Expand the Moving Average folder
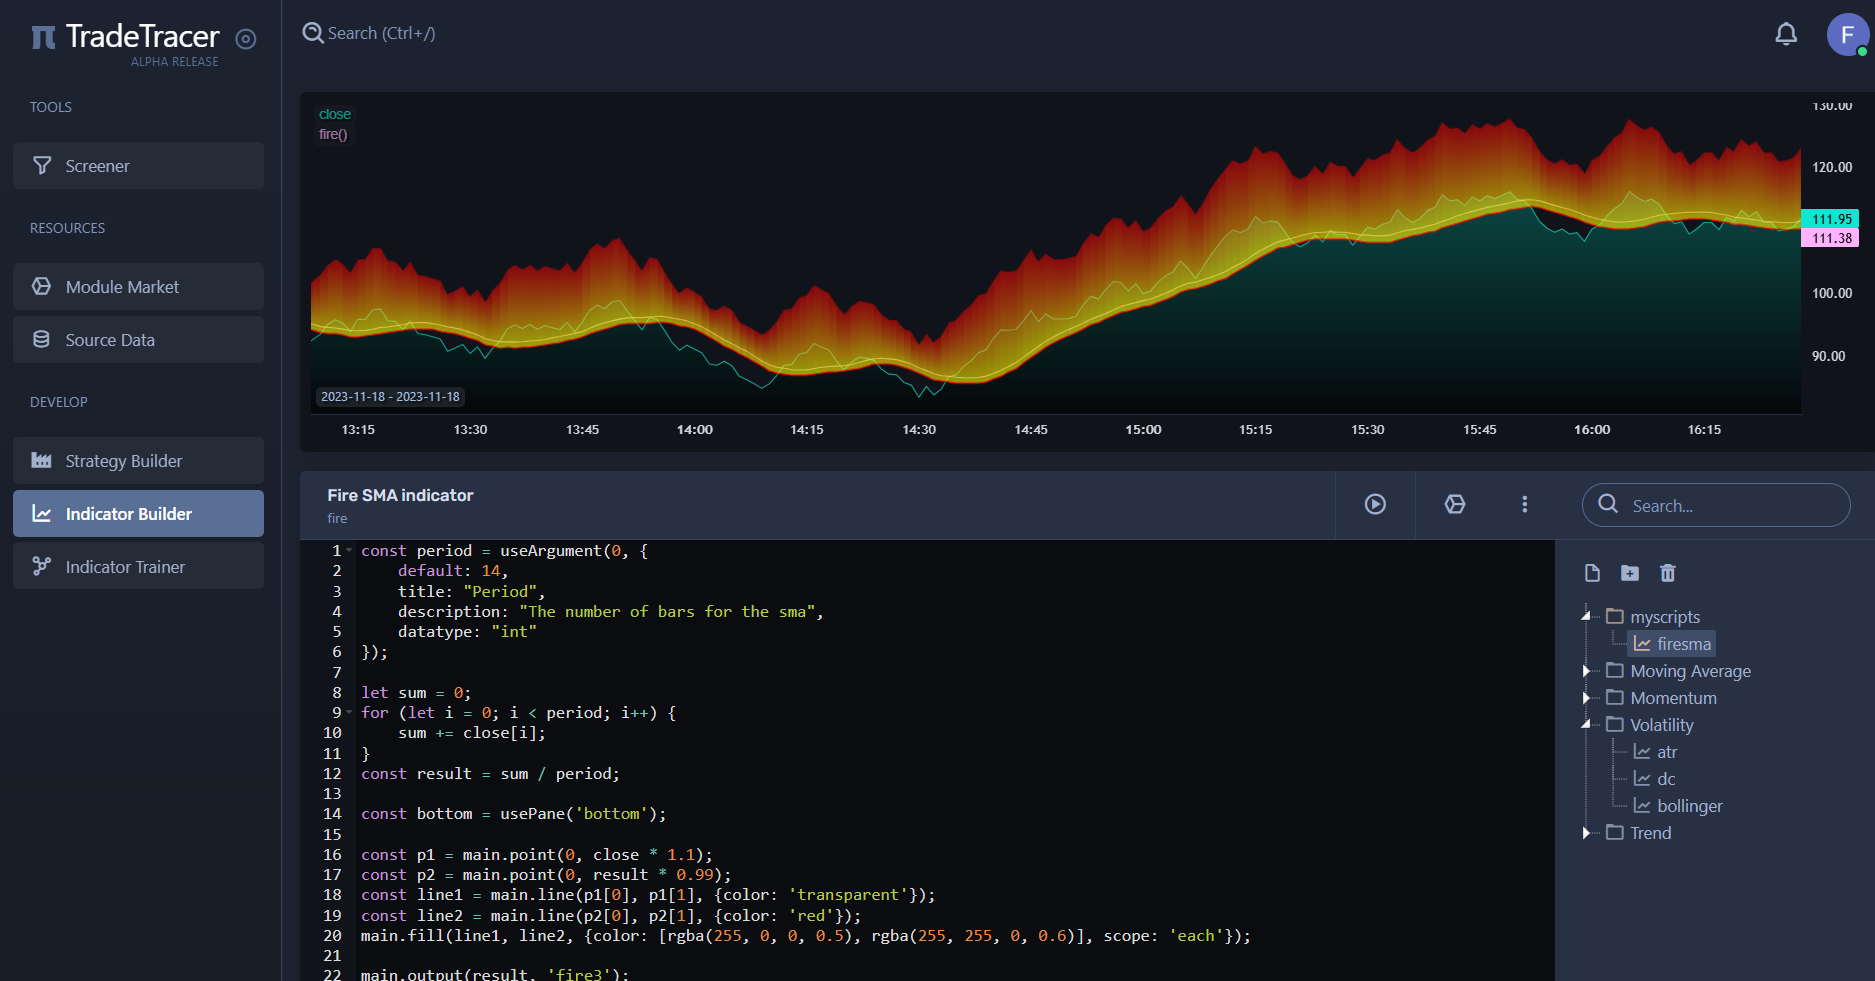The width and height of the screenshot is (1875, 981). point(1586,670)
